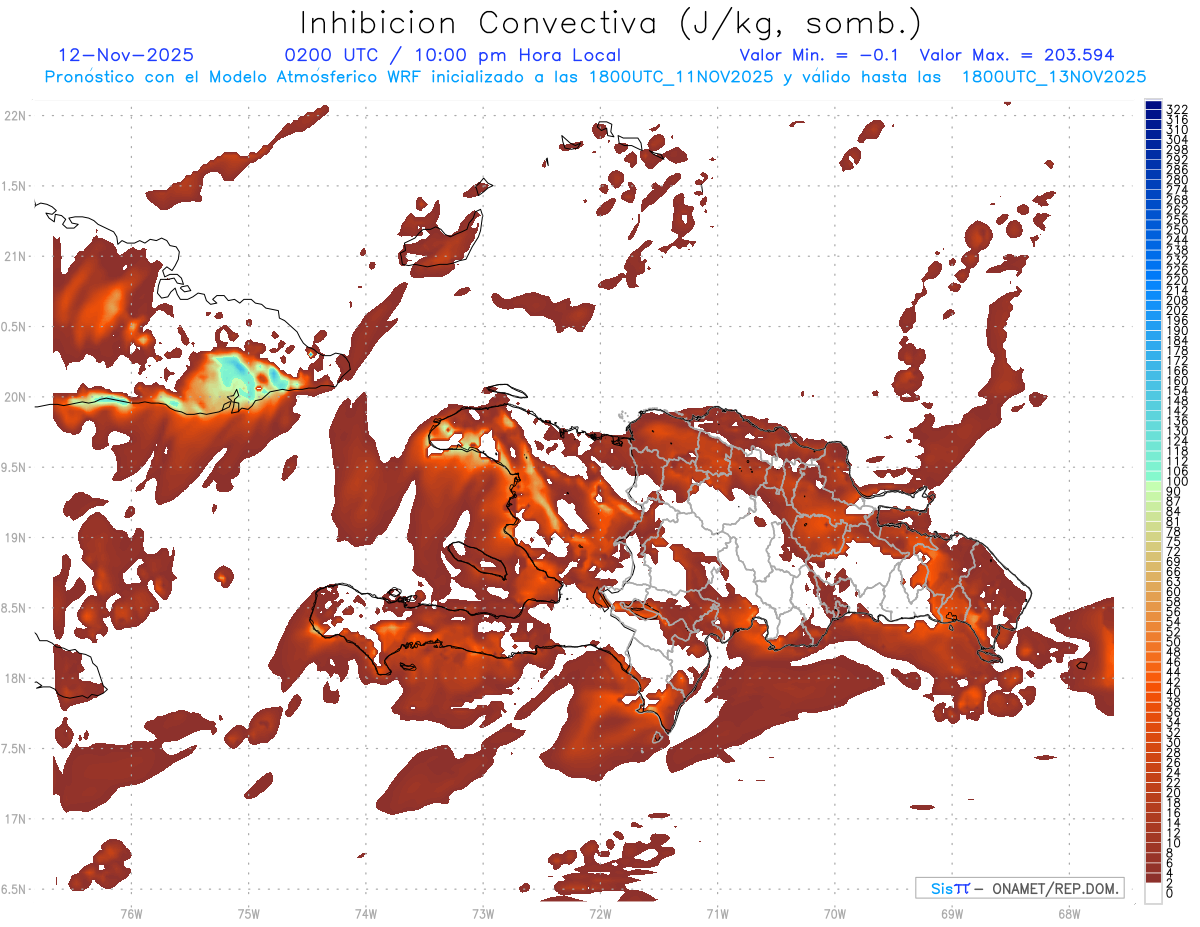Click the '0200 UTC / 10:00 pm Hora Local' time label
The image size is (1200, 927).
(453, 56)
